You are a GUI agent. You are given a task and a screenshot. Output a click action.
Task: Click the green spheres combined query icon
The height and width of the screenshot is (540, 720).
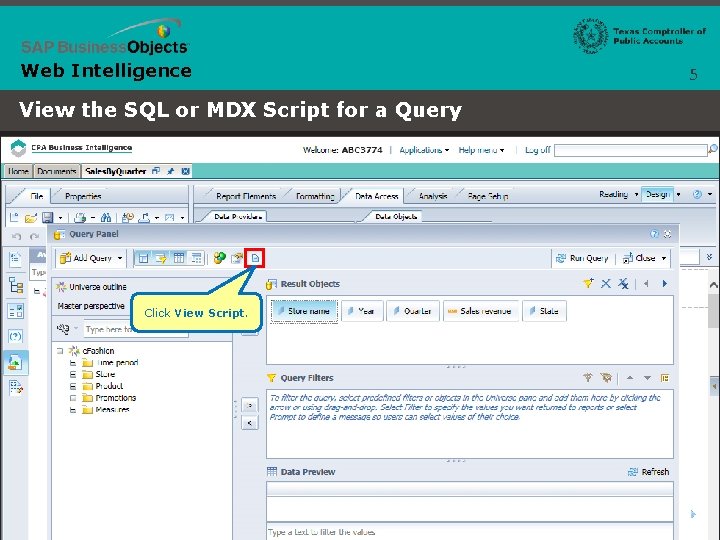pos(219,258)
